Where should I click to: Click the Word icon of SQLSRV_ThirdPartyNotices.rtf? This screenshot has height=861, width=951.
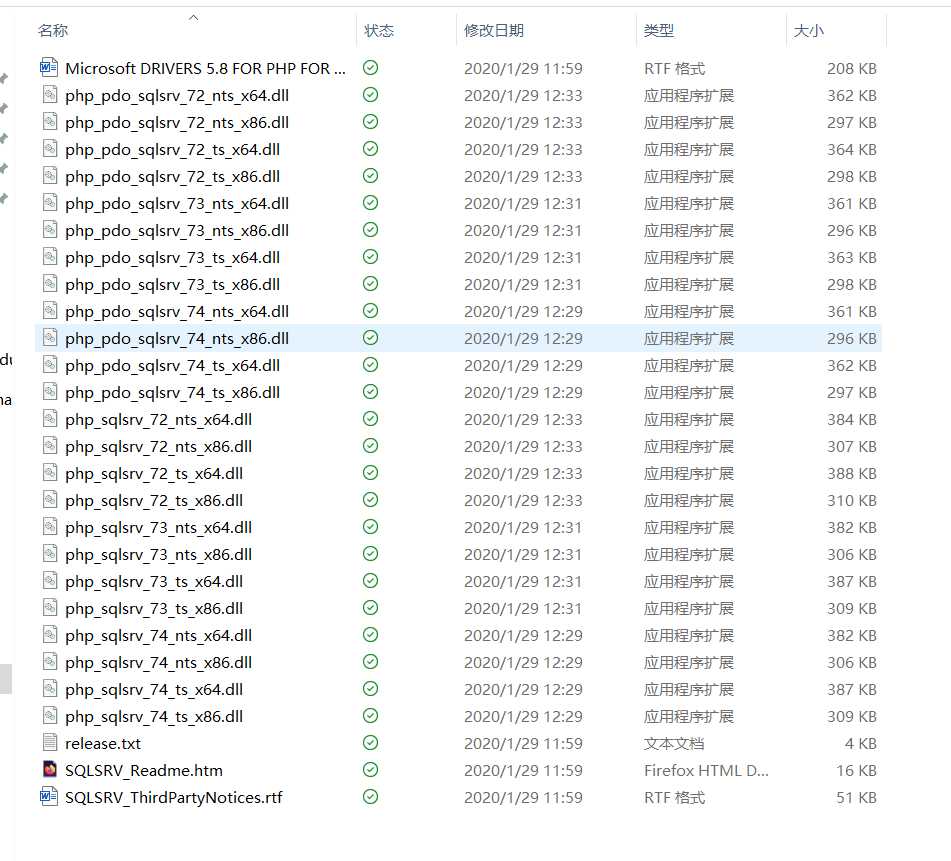(x=49, y=797)
